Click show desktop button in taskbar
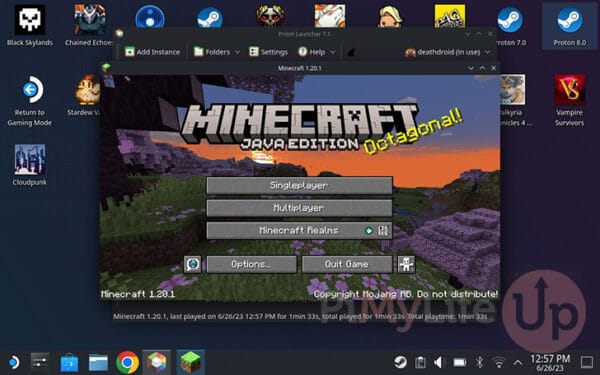600x375 pixels. pyautogui.click(x=587, y=362)
